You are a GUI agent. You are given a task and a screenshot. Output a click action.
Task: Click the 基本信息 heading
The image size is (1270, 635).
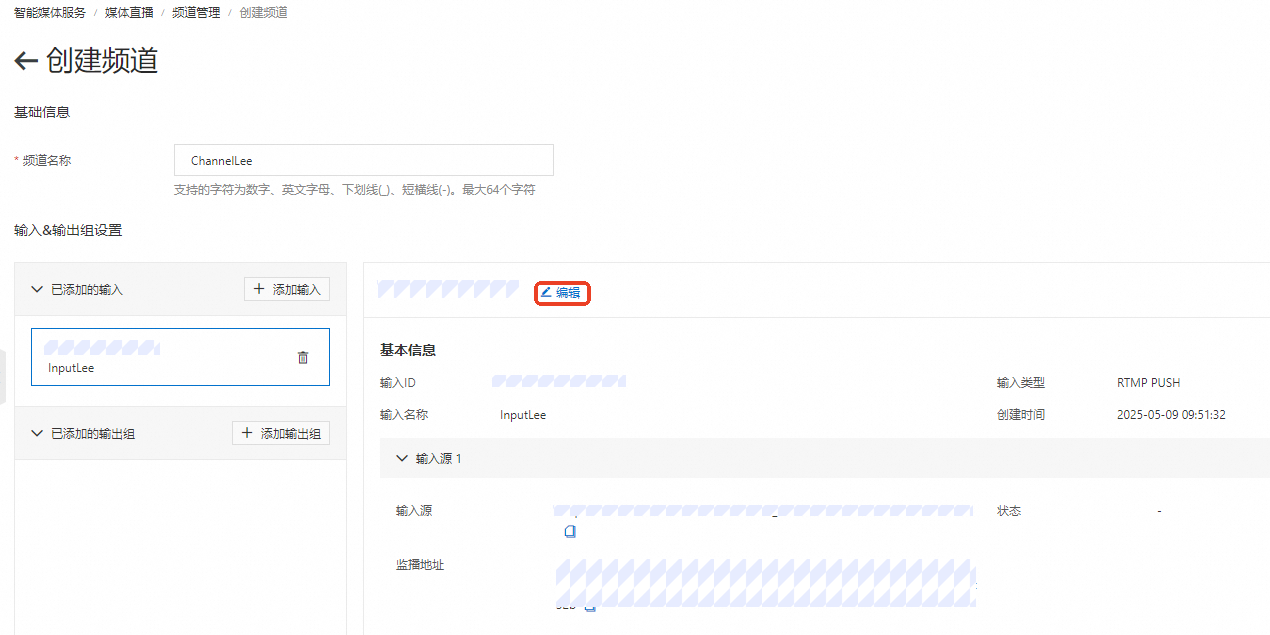click(408, 351)
